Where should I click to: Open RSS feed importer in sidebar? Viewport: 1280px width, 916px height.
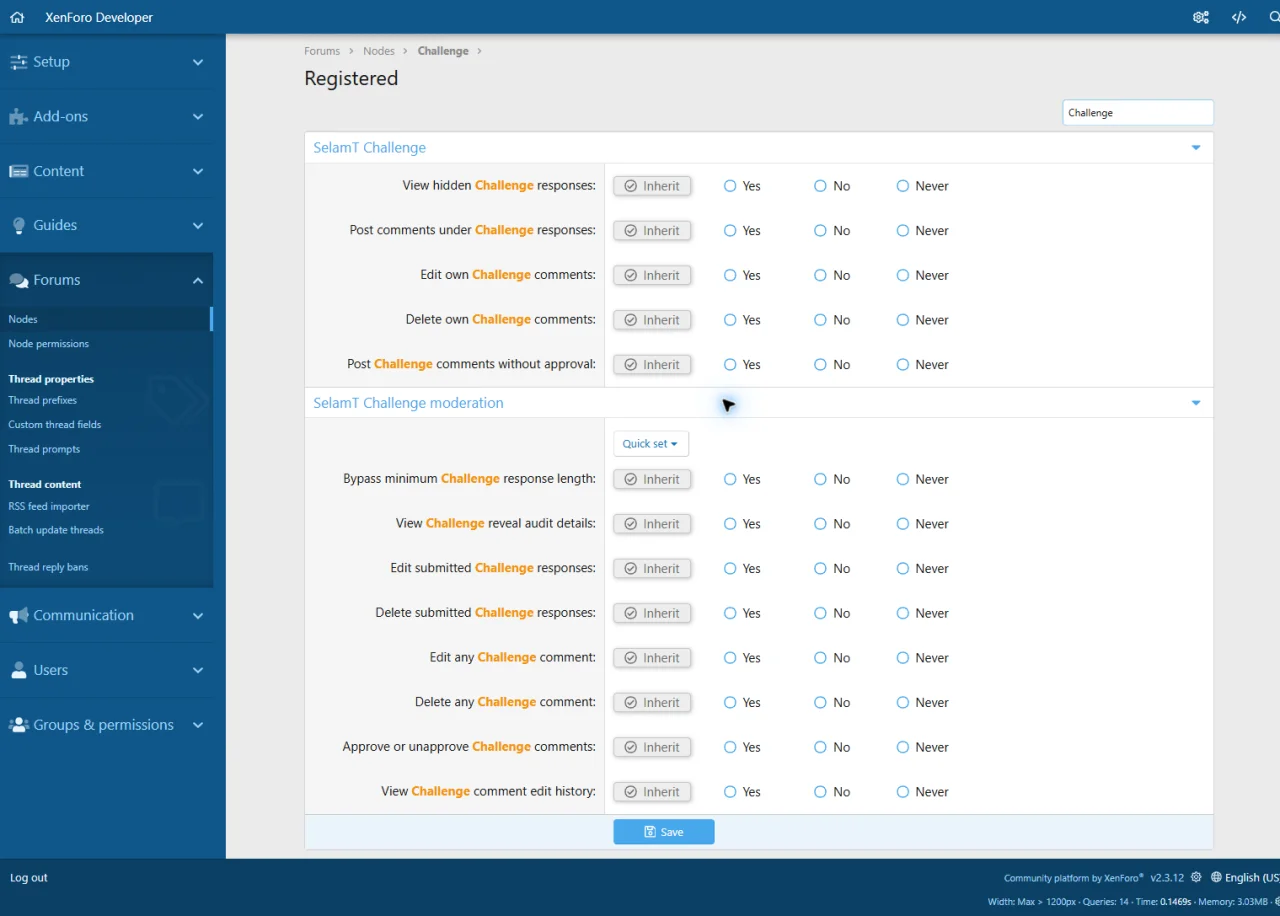(49, 507)
